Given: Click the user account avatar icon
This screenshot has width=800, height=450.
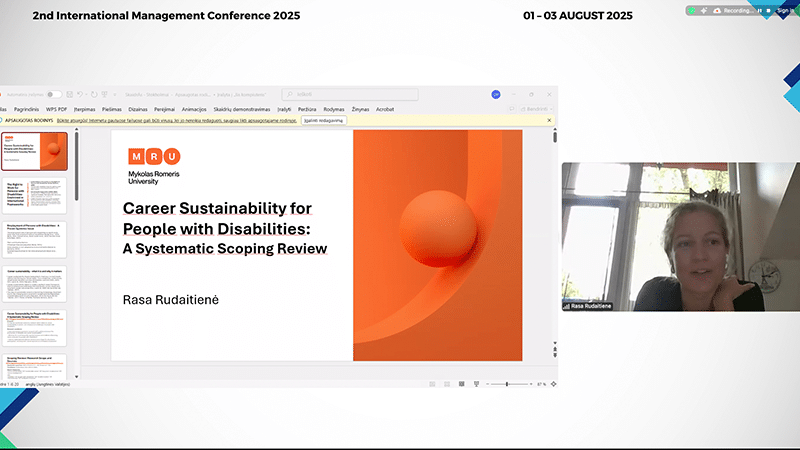Looking at the screenshot, I should [x=496, y=94].
